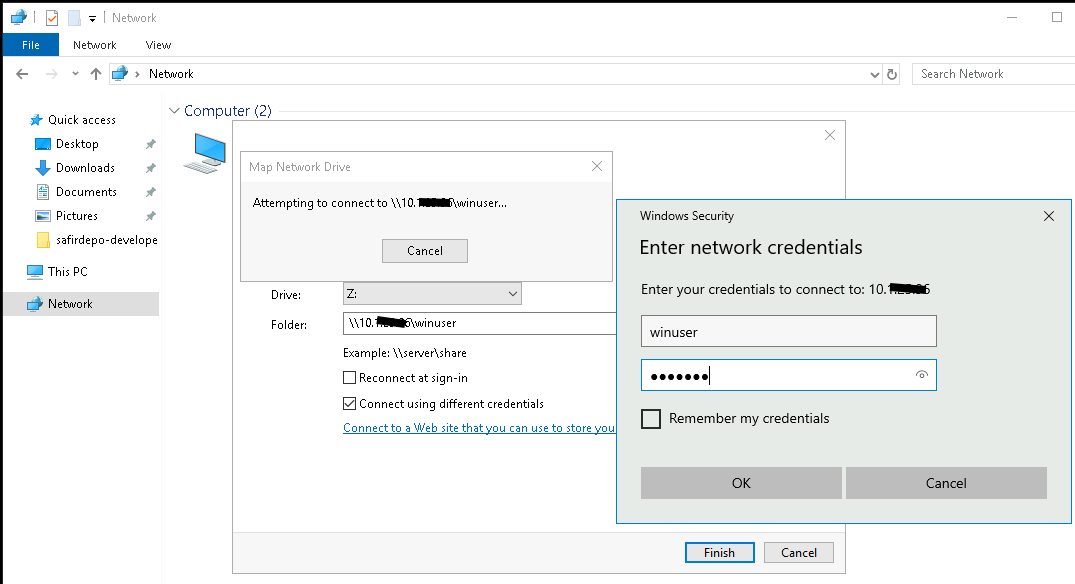
Task: Open the File menu
Action: pyautogui.click(x=31, y=45)
